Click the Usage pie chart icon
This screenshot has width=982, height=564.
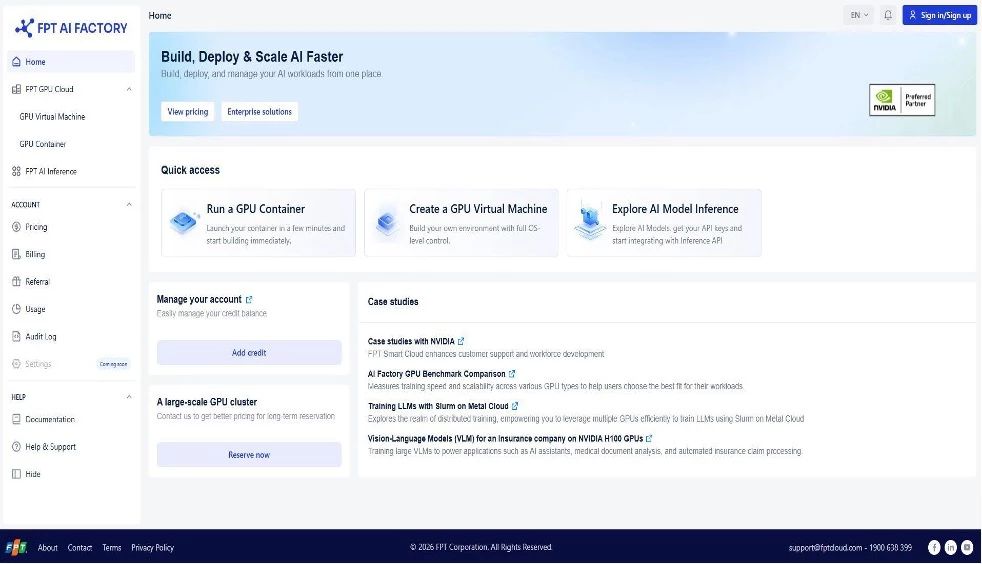click(16, 309)
